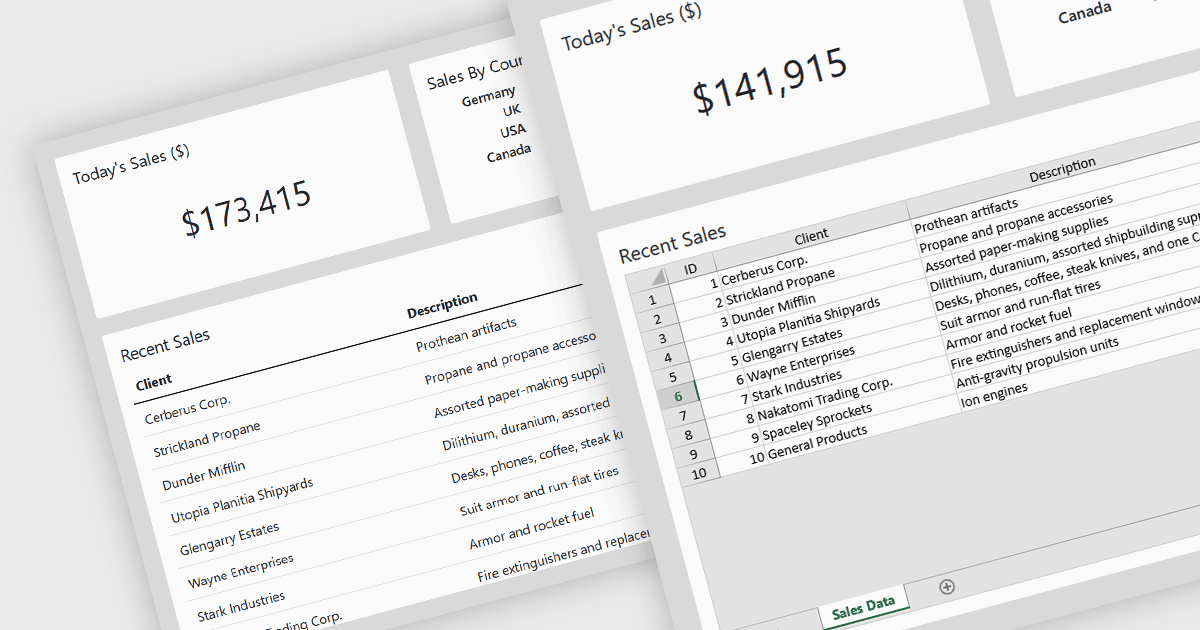
Task: Click Stark Industries row in the left dashboard
Action: 241,607
